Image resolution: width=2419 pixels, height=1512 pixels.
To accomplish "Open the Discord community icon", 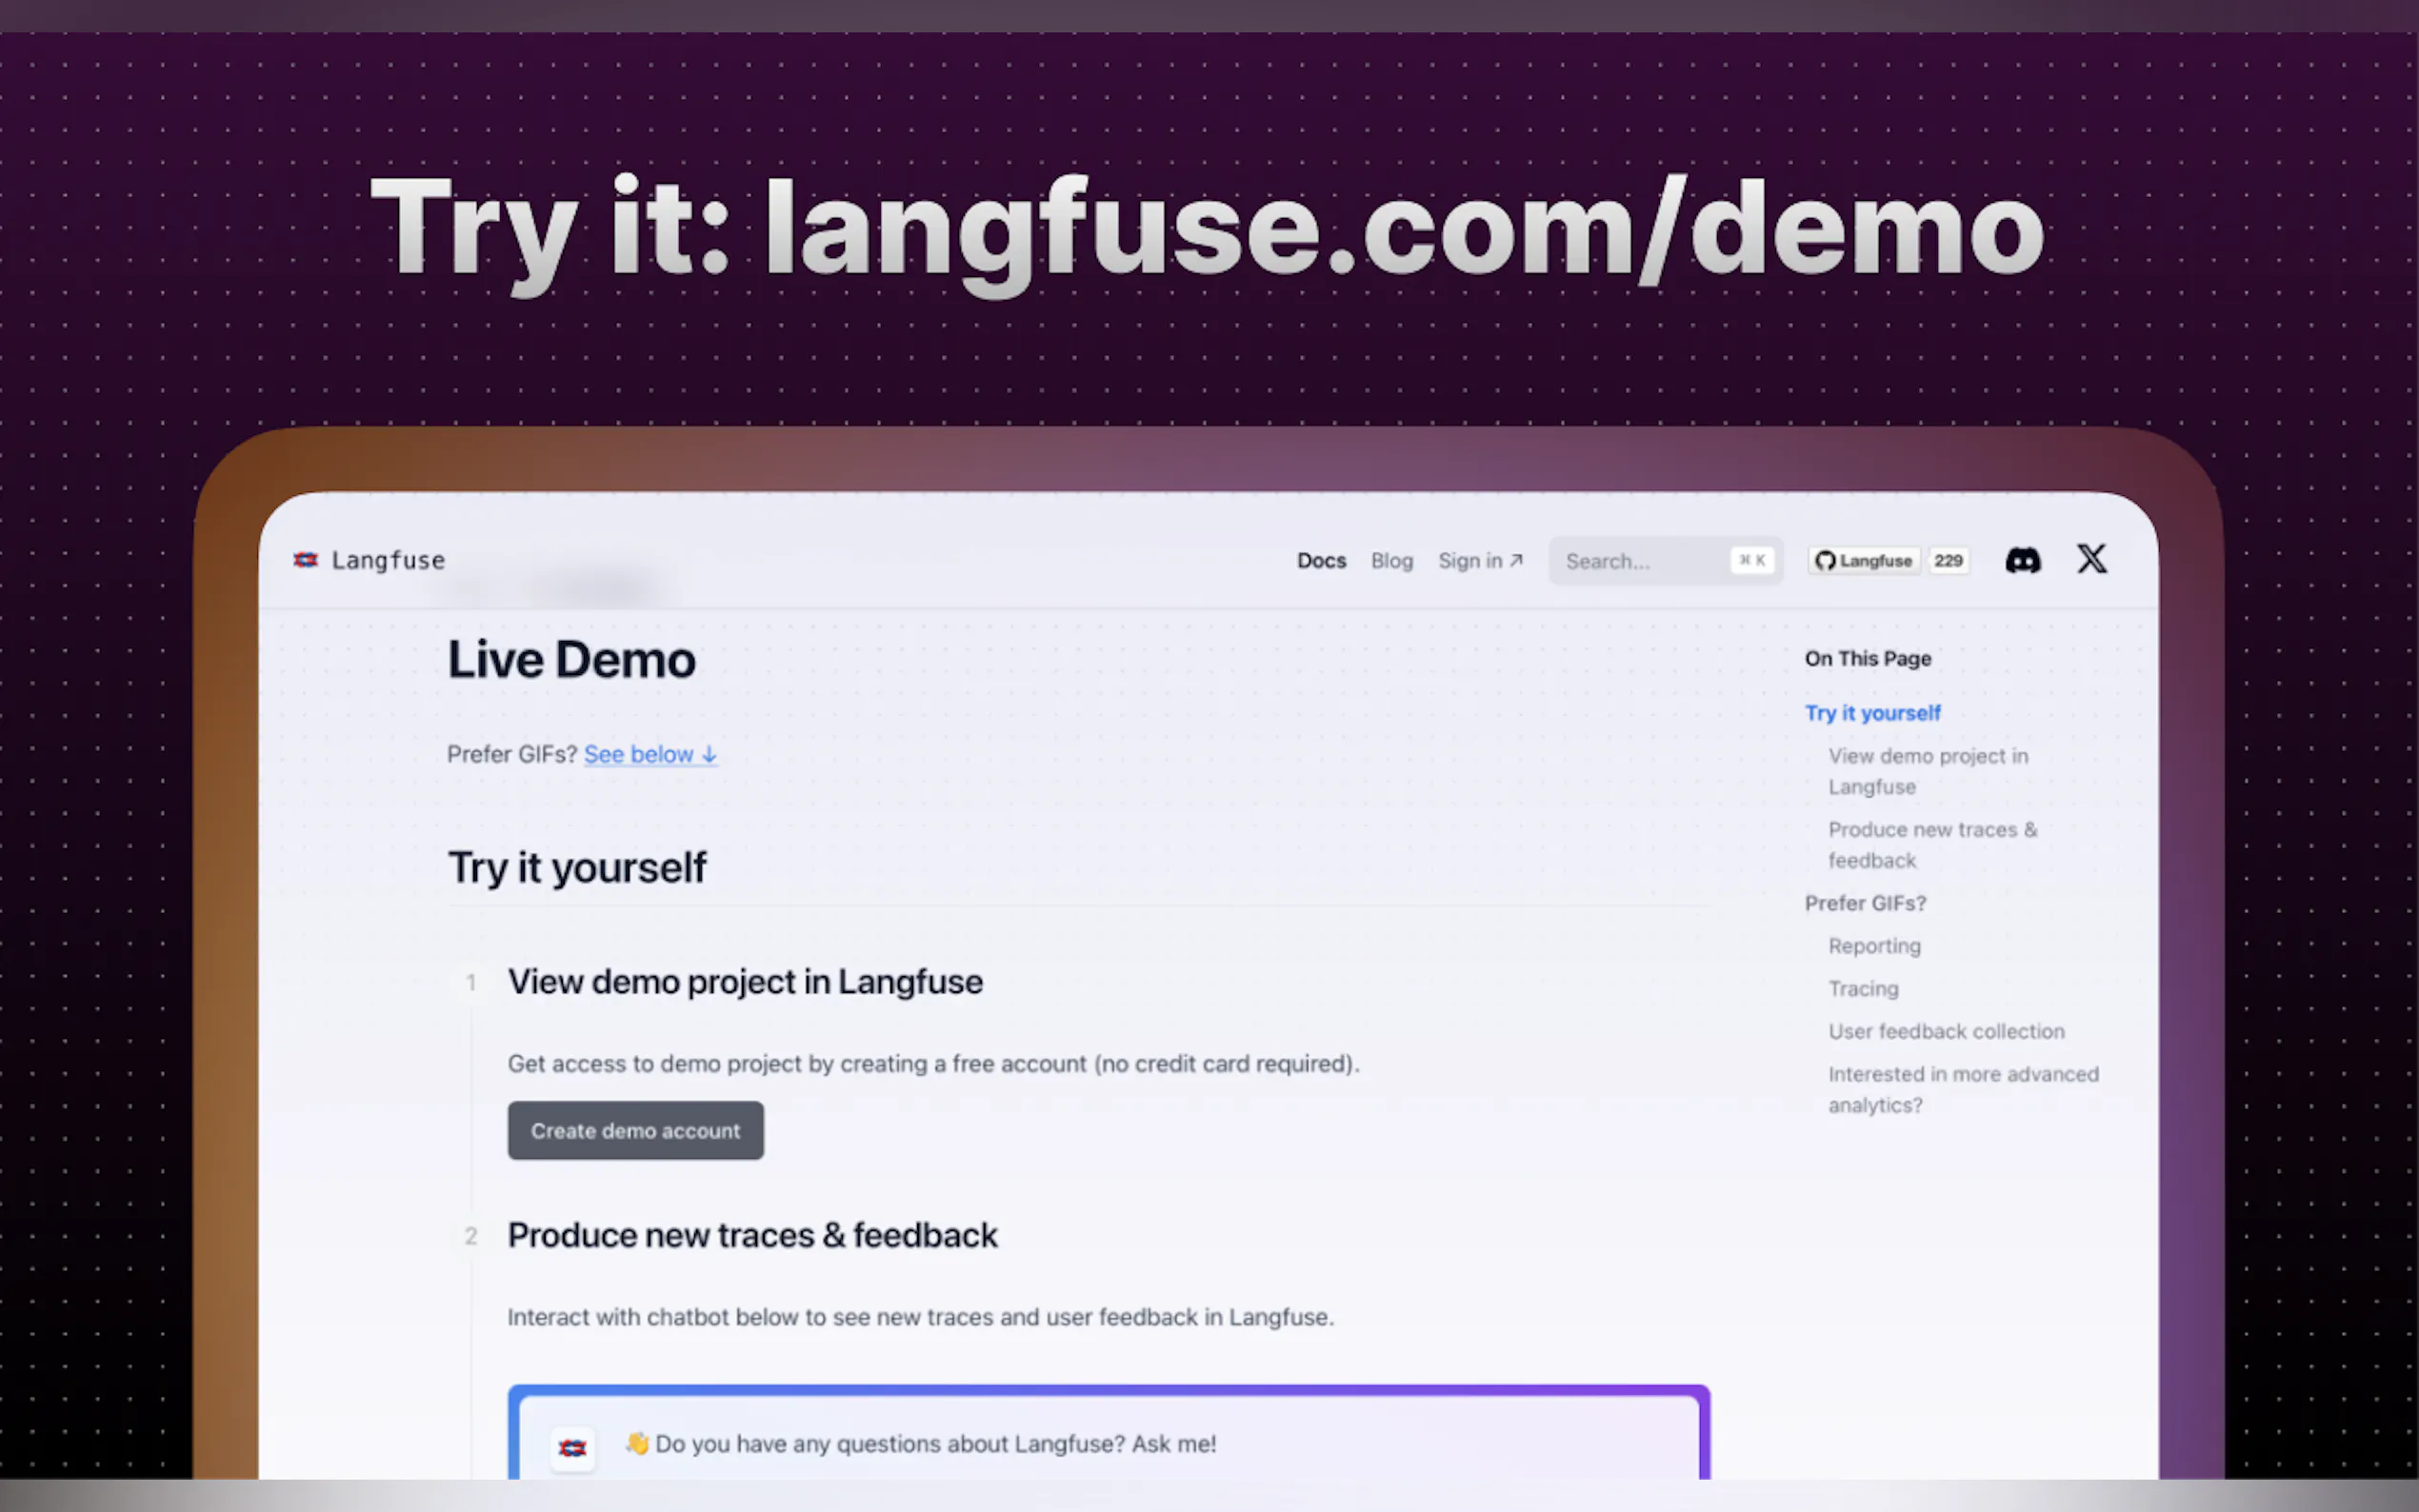I will [2022, 560].
